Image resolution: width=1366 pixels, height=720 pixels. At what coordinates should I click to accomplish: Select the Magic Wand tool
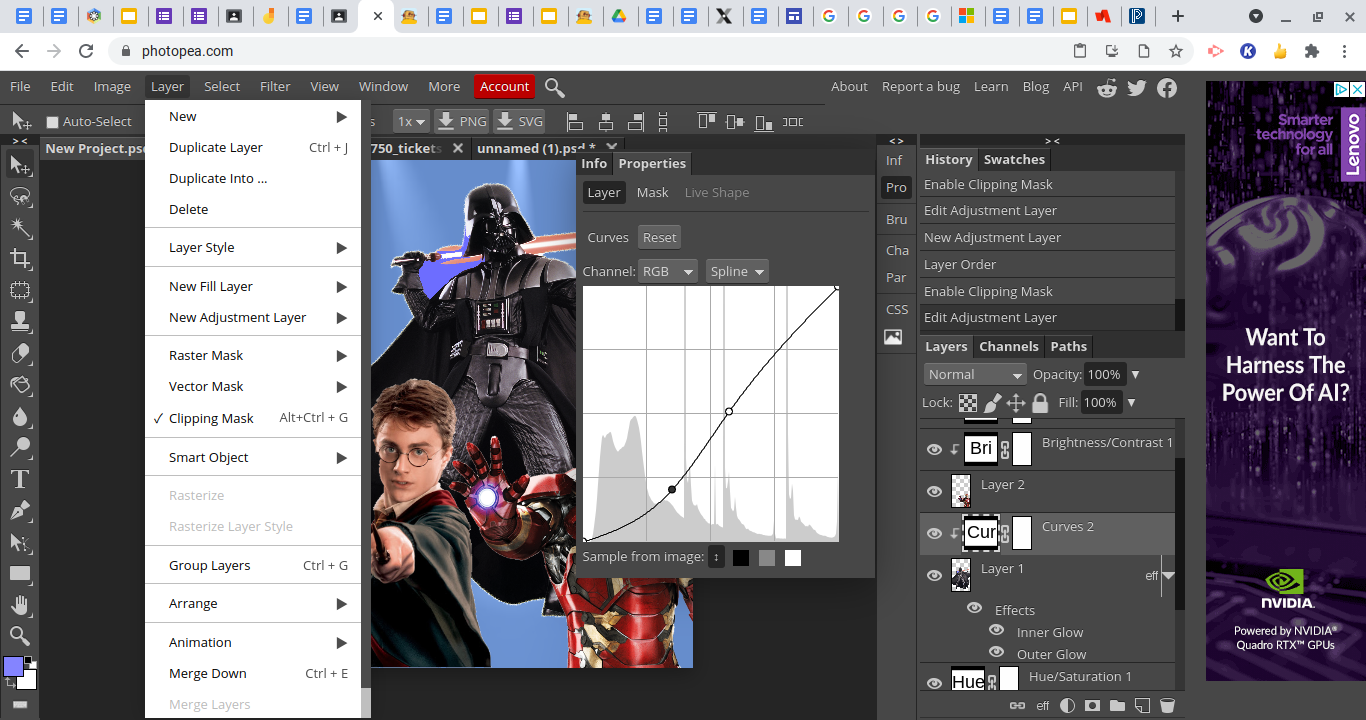[20, 228]
